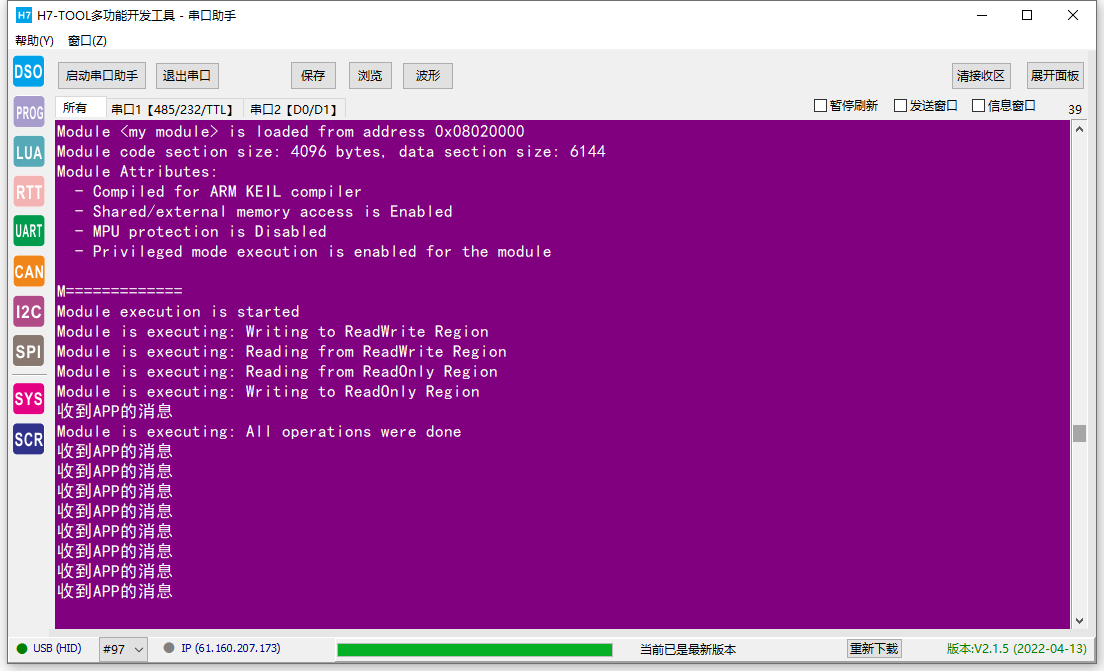Click the 展开面板 button
1104x671 pixels.
click(1055, 75)
